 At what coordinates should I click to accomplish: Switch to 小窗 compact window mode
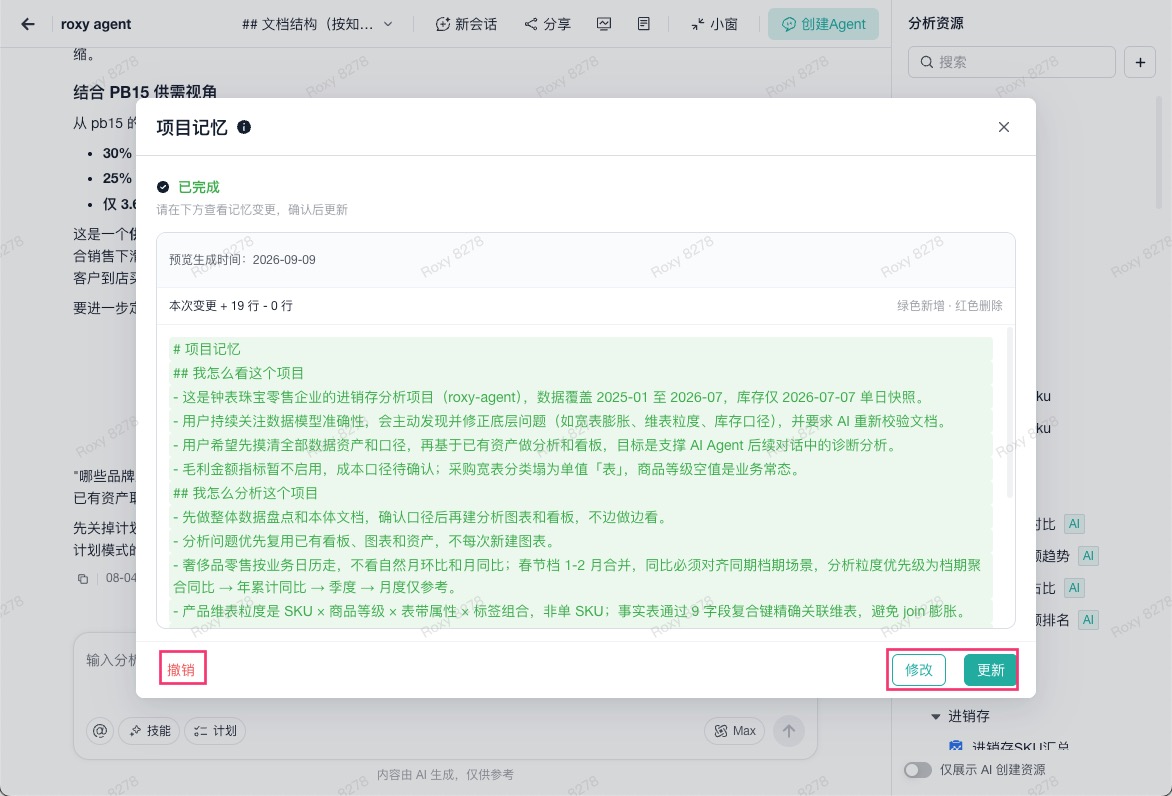(714, 24)
